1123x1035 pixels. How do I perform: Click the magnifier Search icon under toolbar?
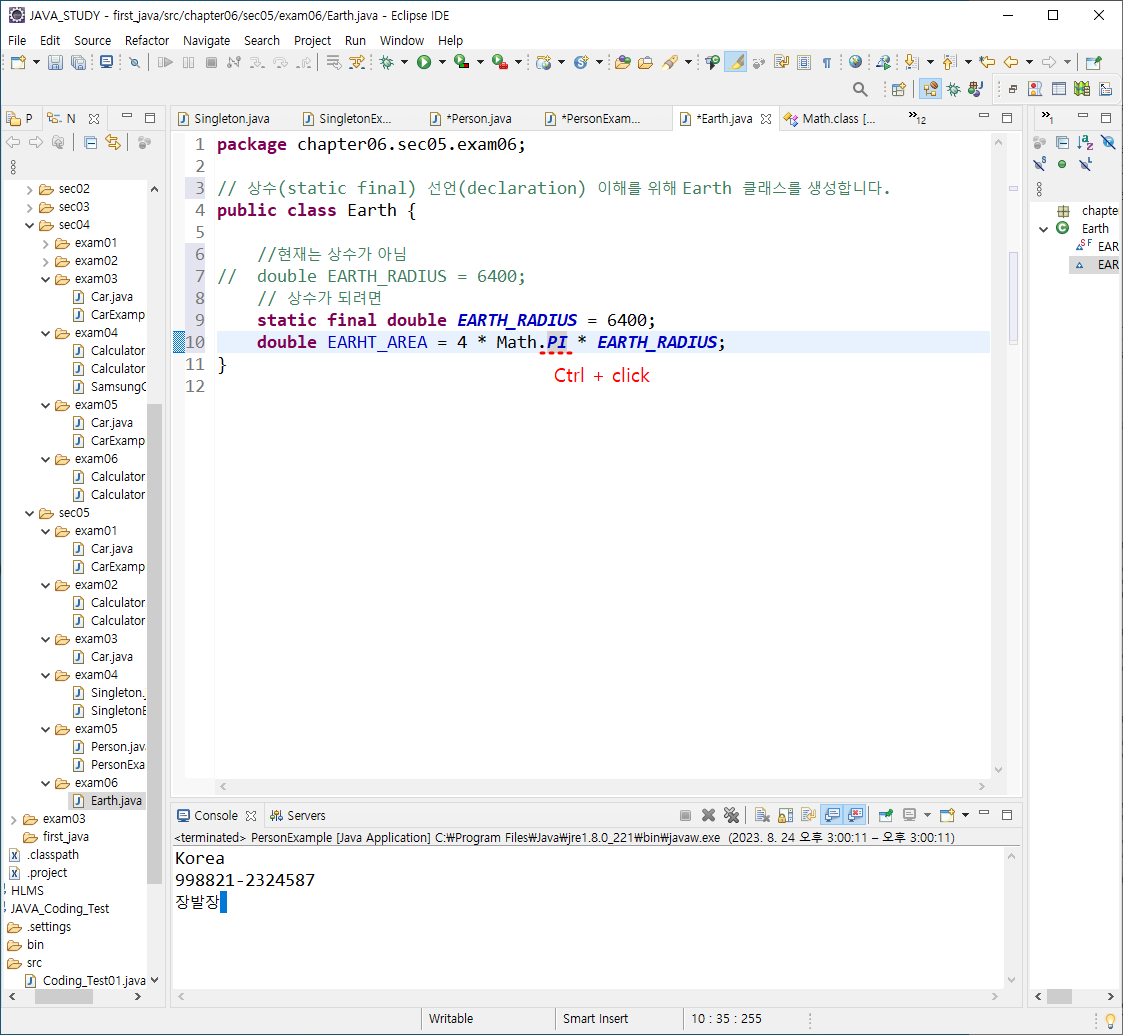click(x=860, y=90)
